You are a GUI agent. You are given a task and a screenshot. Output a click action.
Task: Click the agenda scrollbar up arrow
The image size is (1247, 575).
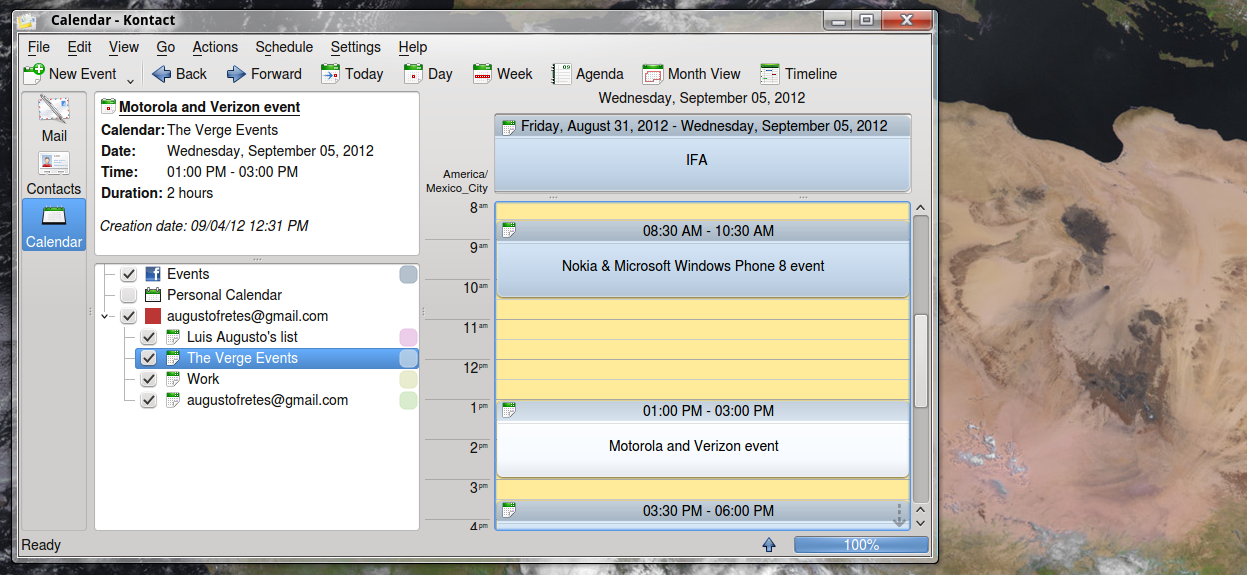tap(921, 208)
